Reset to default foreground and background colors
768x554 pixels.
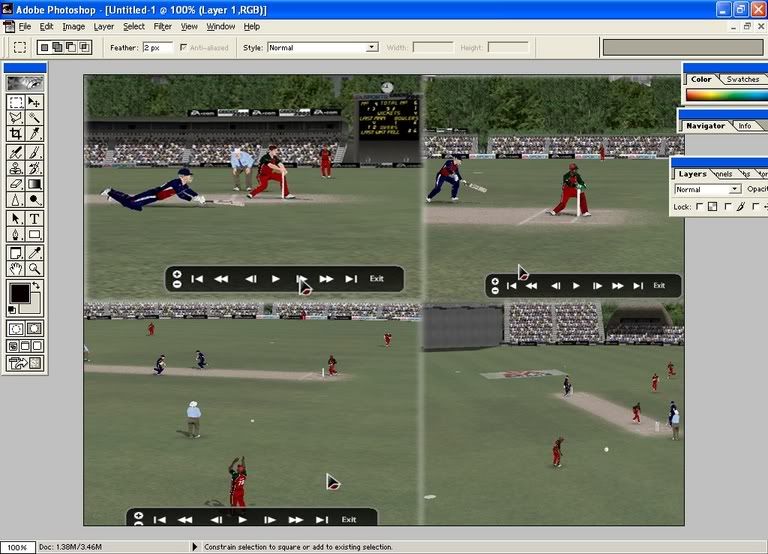pyautogui.click(x=12, y=310)
